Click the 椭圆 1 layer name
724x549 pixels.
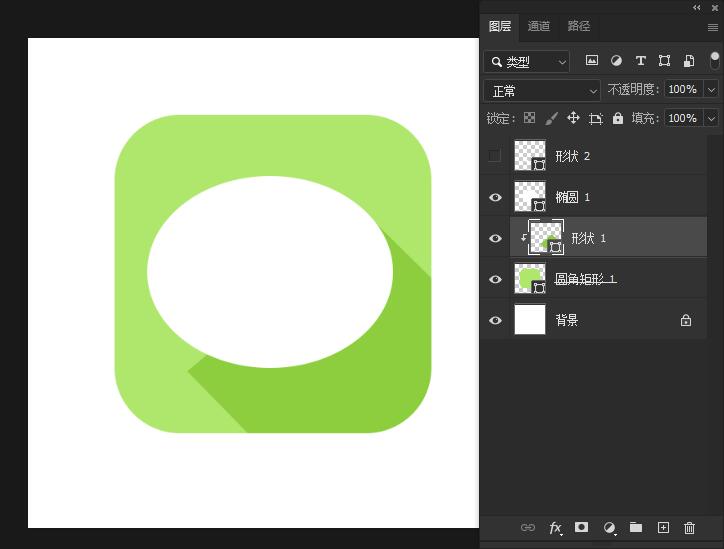coord(573,197)
